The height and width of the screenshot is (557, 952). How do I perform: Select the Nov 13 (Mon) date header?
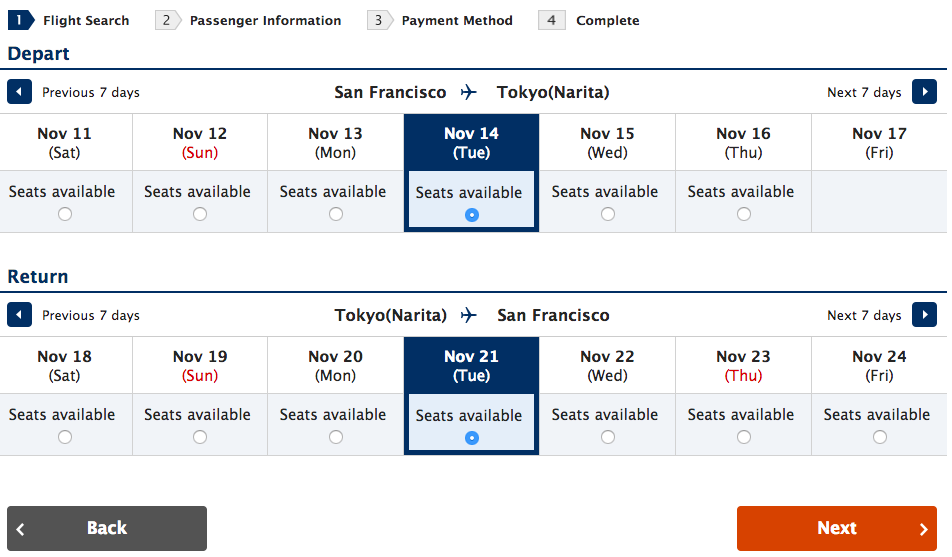tap(335, 142)
